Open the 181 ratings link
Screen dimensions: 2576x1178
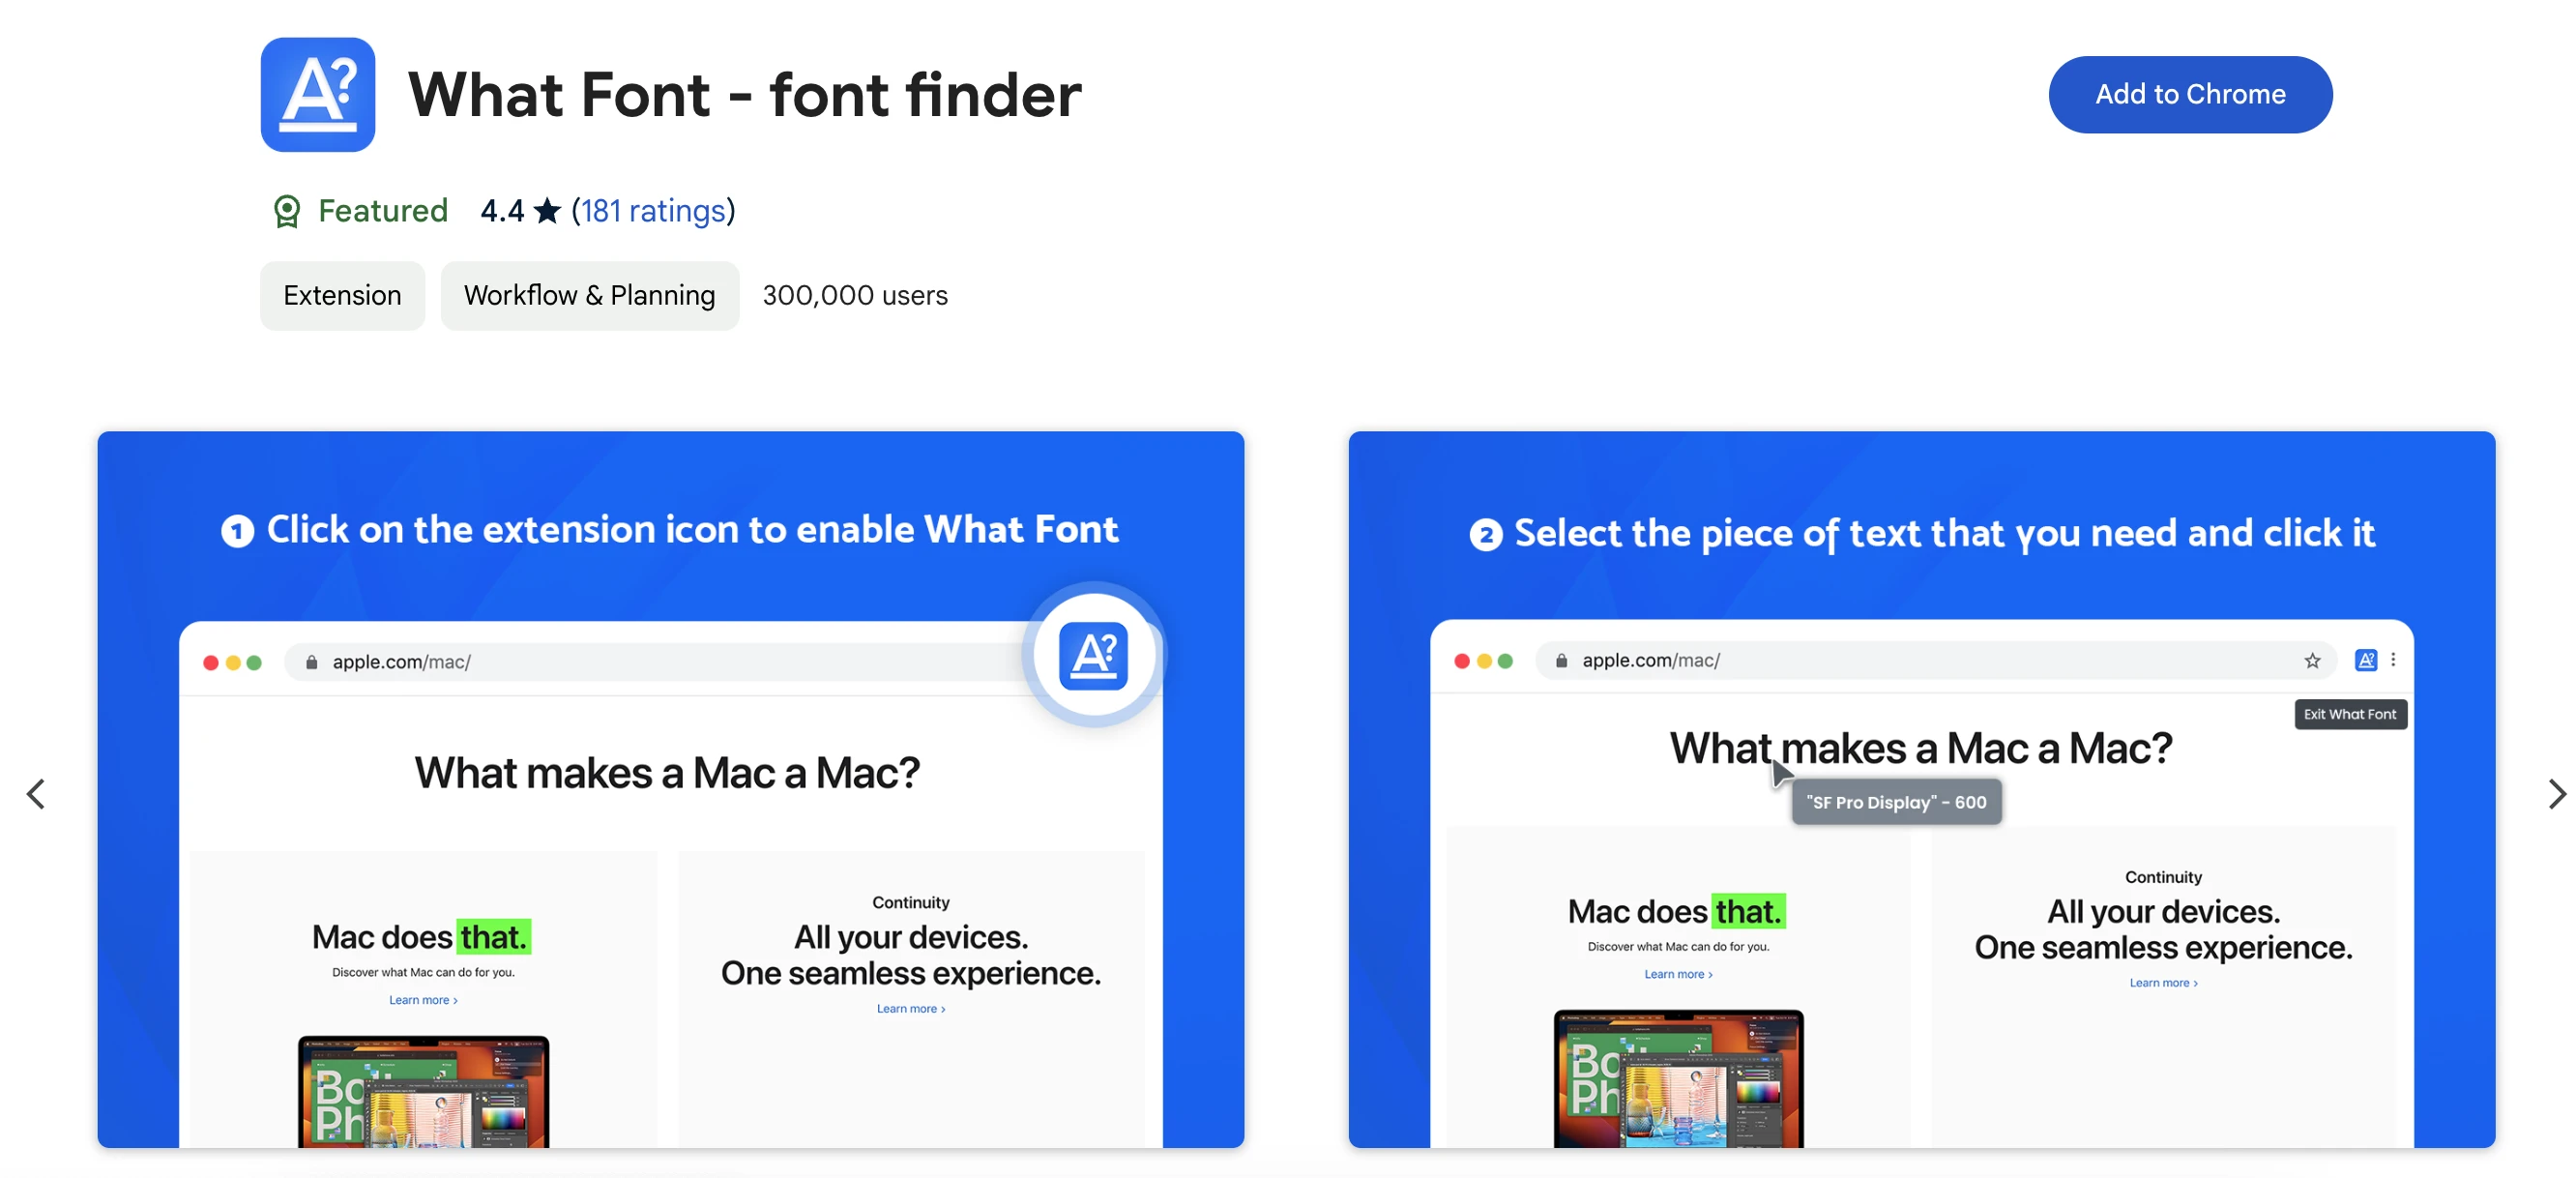pyautogui.click(x=653, y=211)
